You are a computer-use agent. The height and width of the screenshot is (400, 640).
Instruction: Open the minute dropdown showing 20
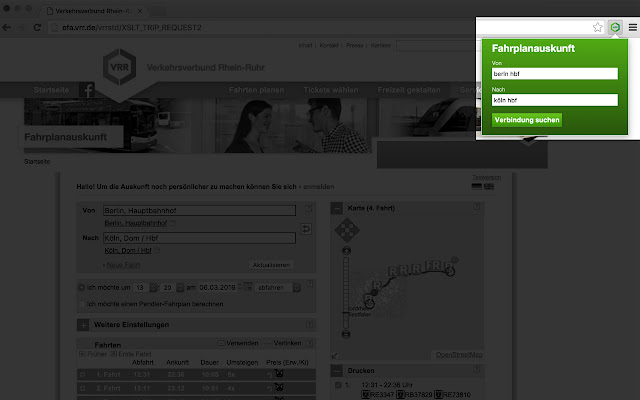pos(173,288)
